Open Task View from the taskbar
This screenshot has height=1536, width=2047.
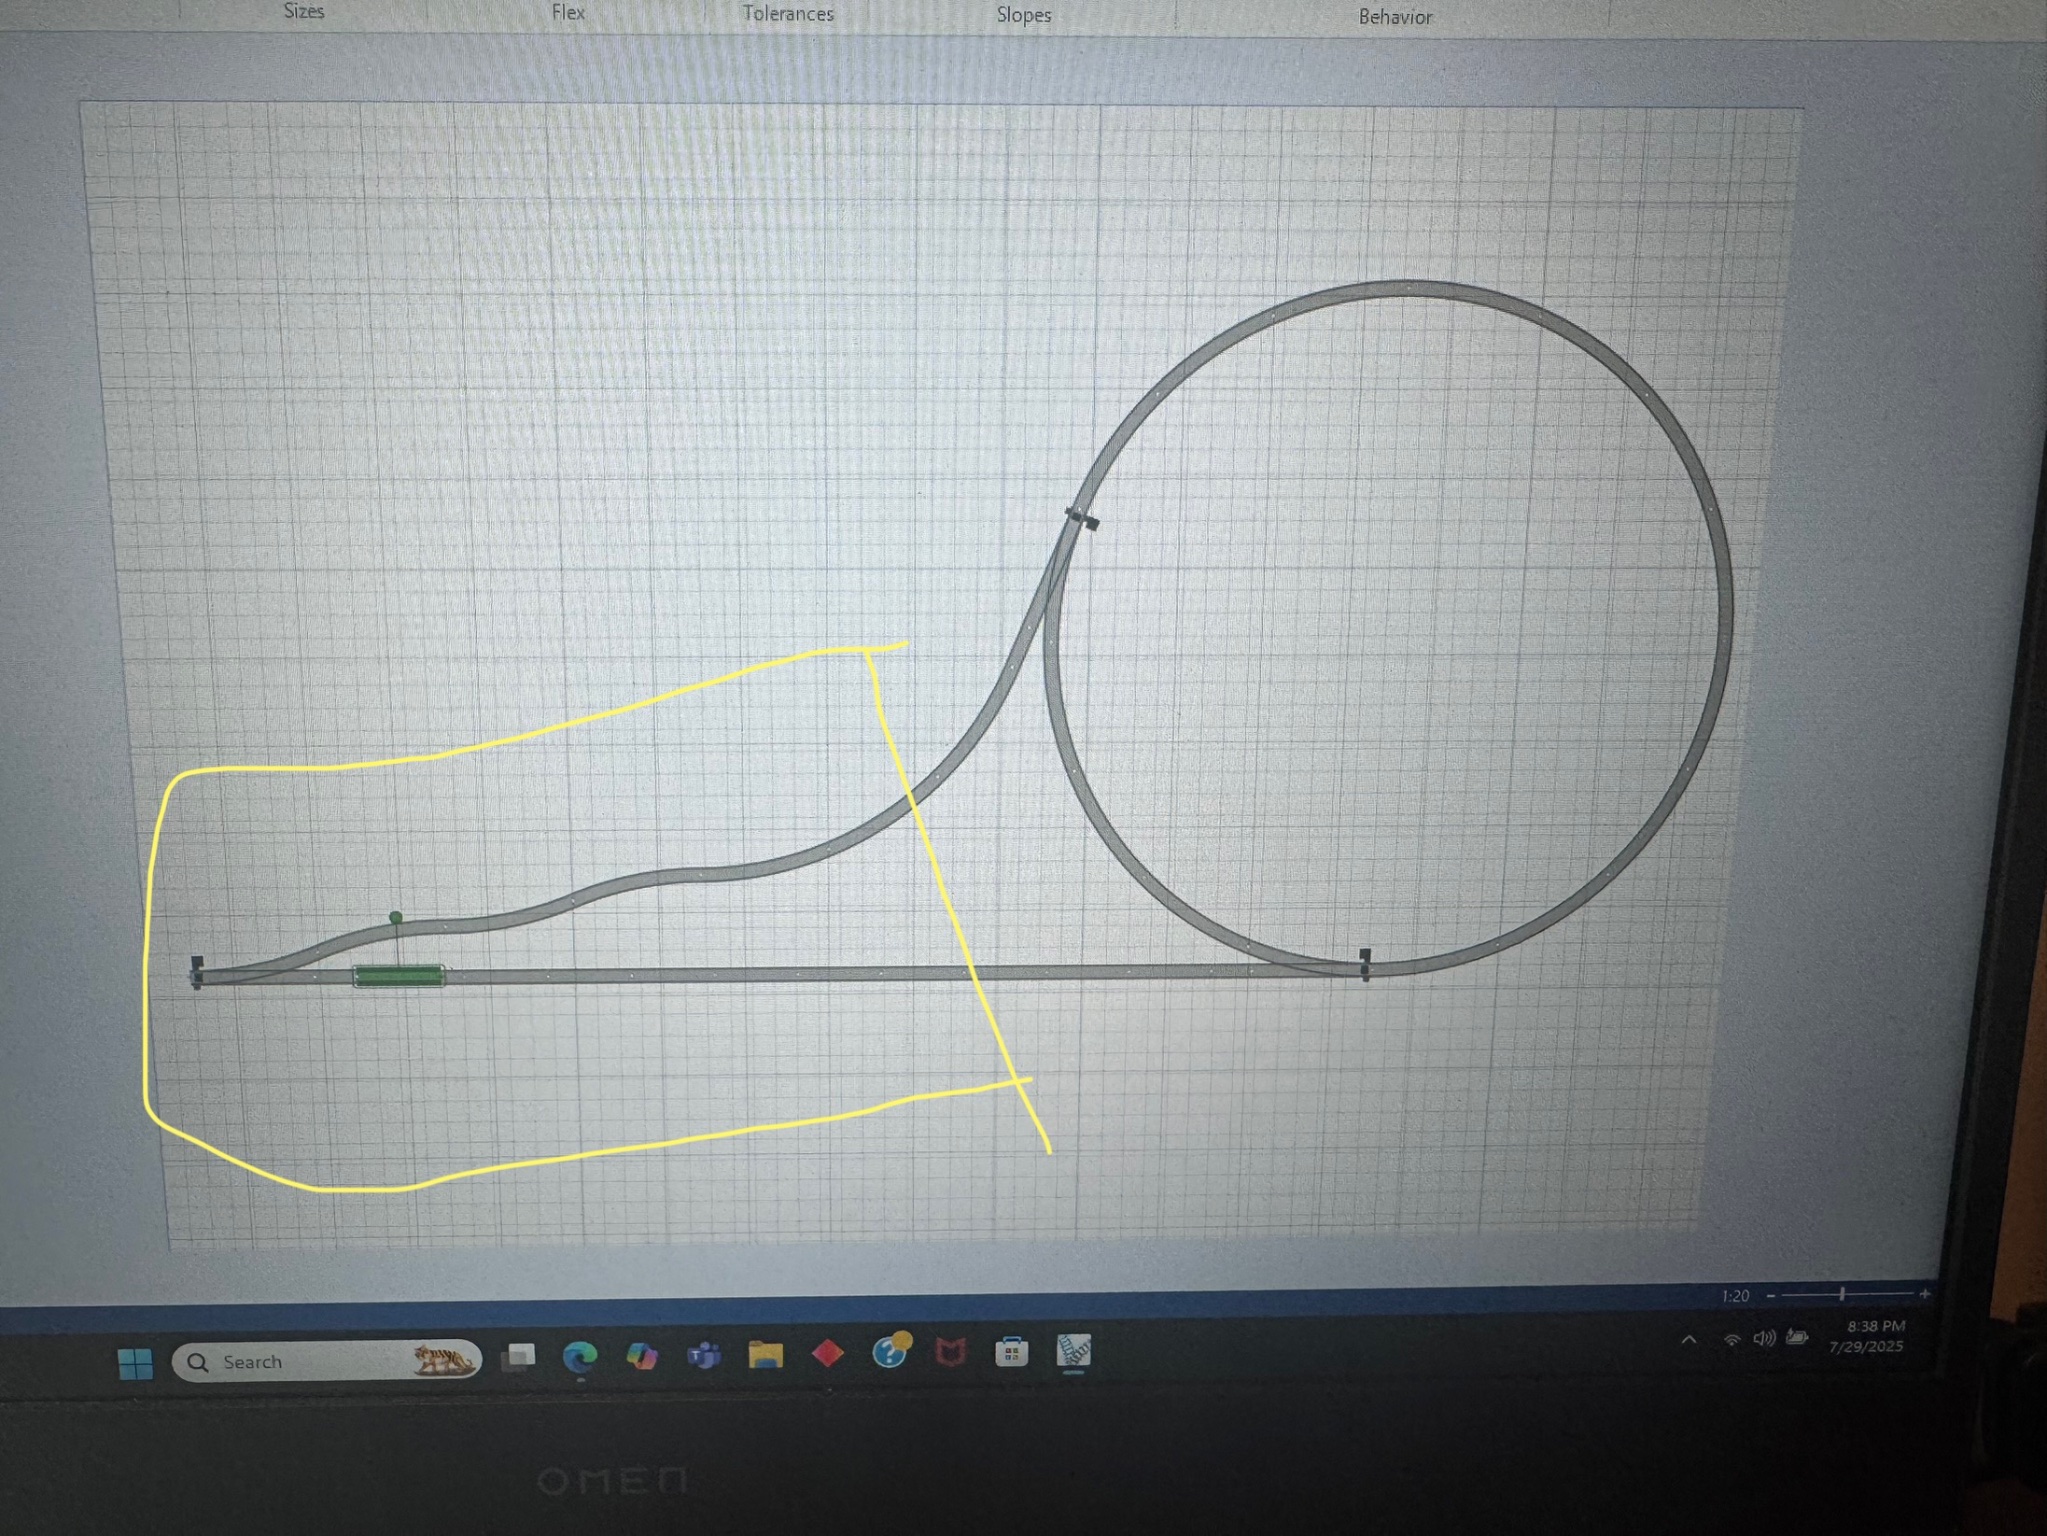pyautogui.click(x=519, y=1357)
